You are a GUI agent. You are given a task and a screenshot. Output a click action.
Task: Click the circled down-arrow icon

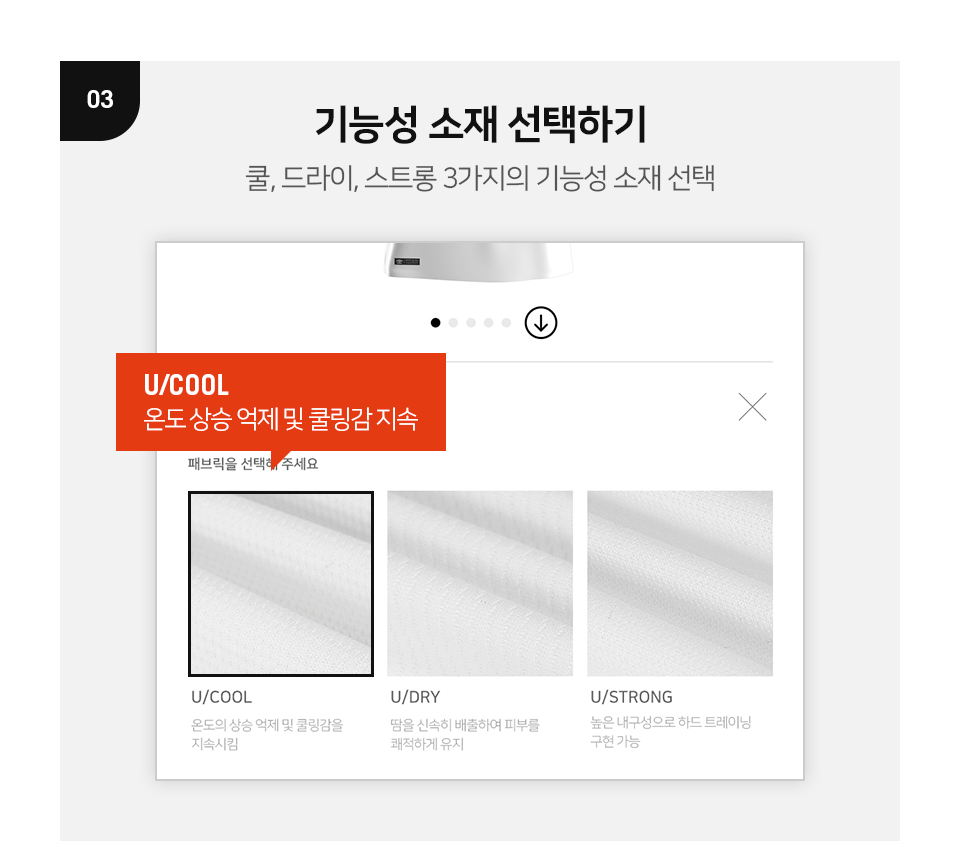541,323
